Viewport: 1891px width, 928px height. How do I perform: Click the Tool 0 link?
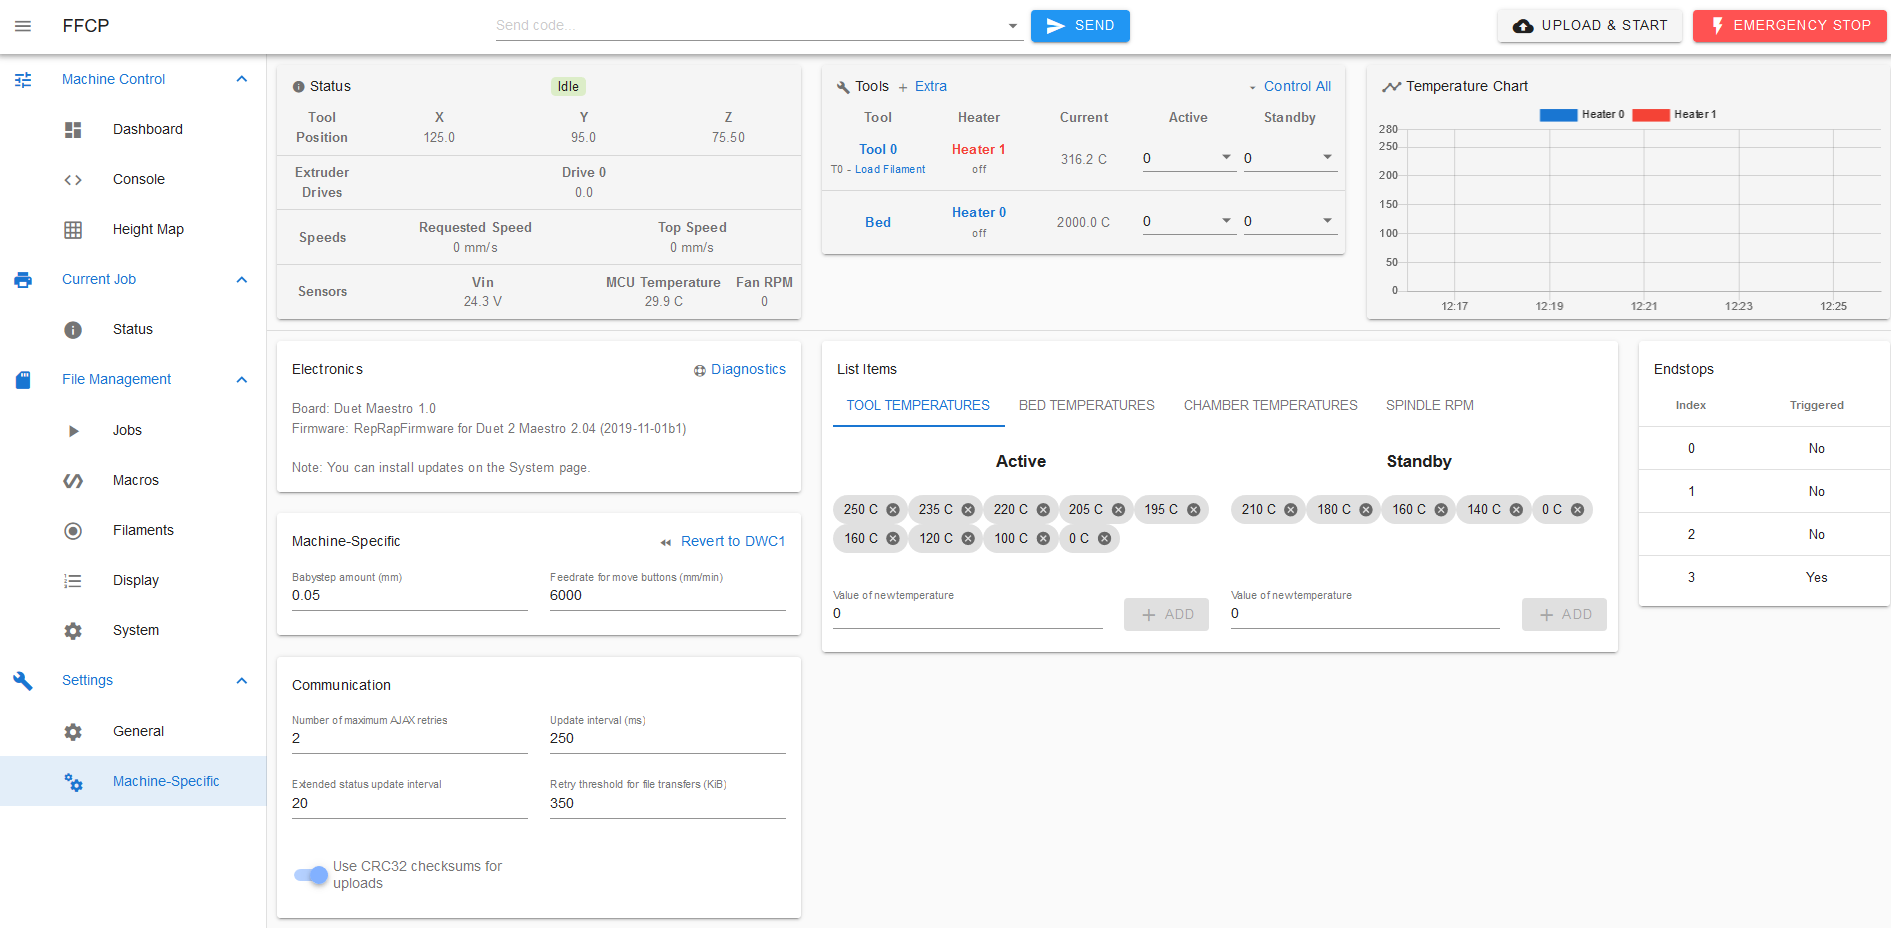pos(878,150)
